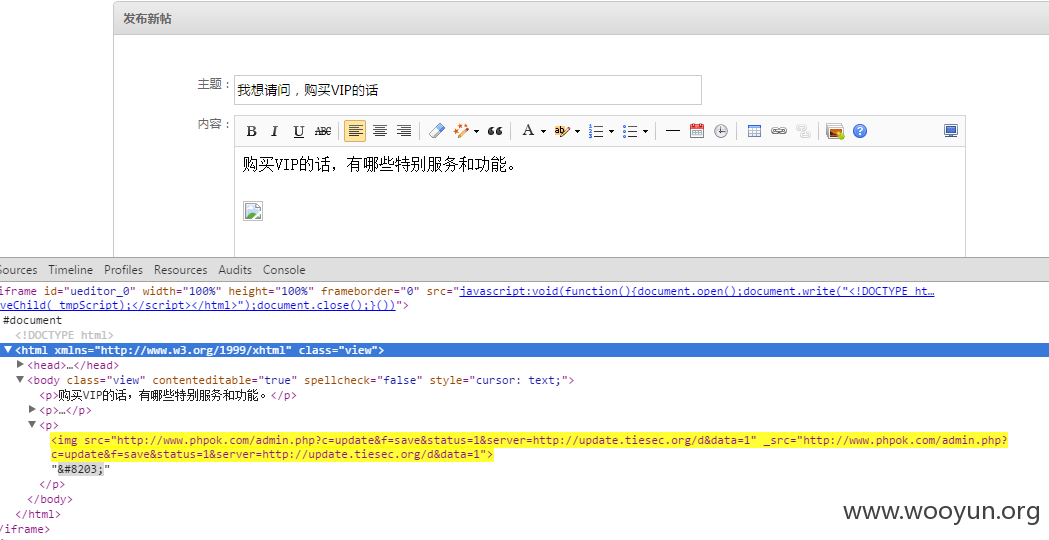Viewport: 1049px width, 540px height.
Task: Insert the current time
Action: 721,131
